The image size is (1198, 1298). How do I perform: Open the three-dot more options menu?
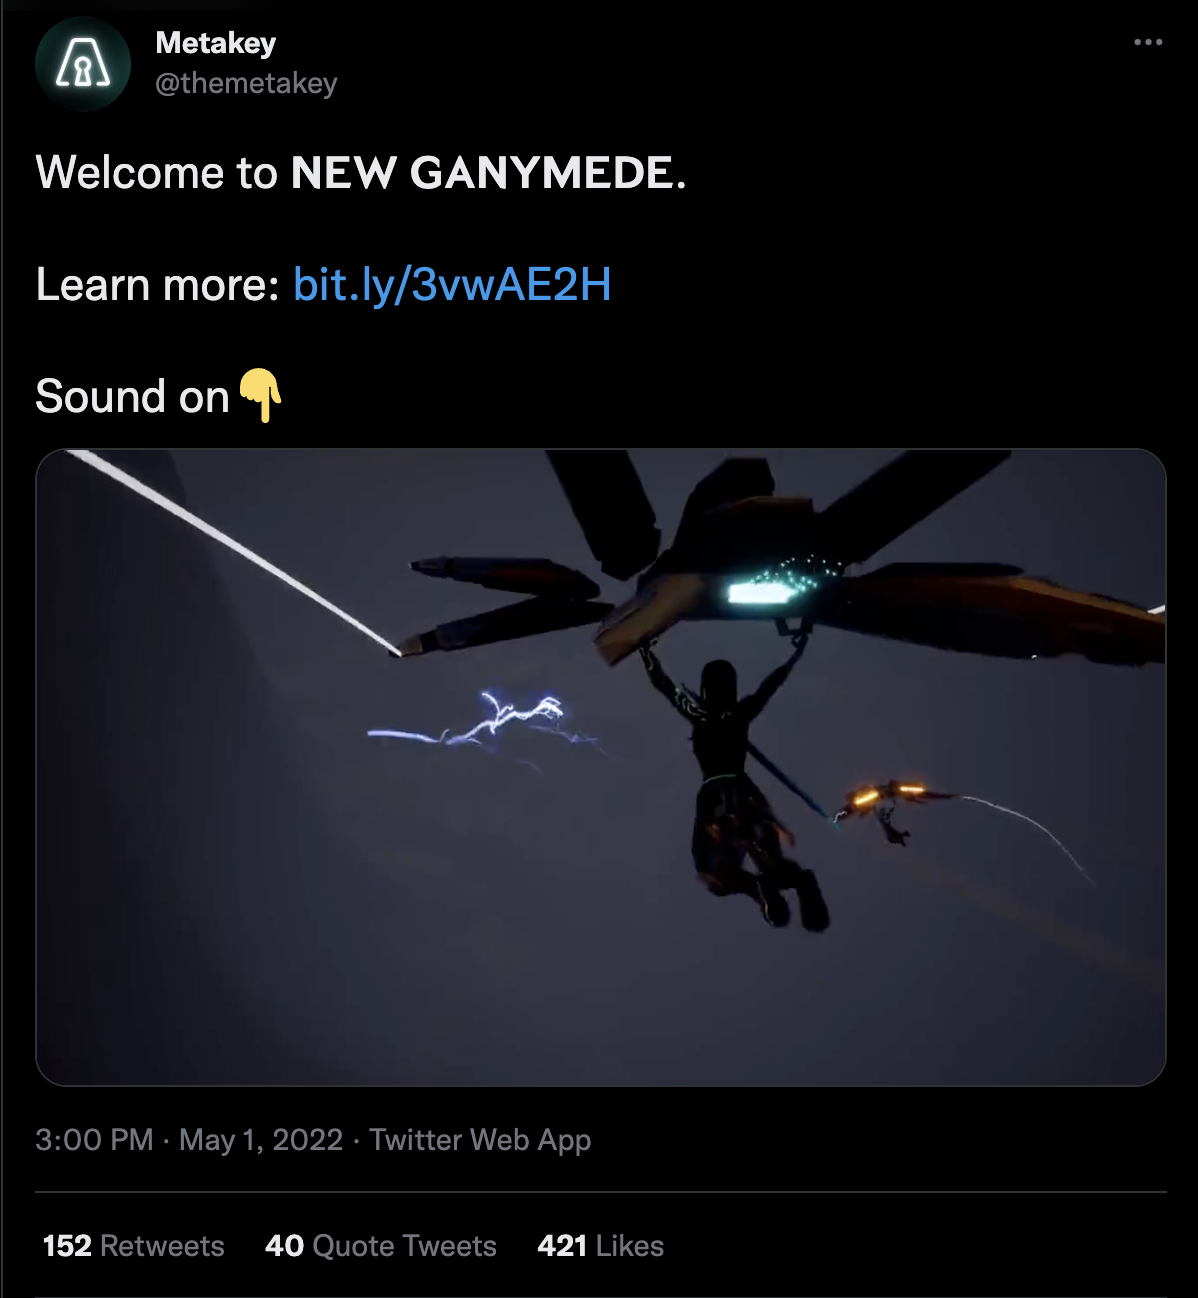(1148, 42)
